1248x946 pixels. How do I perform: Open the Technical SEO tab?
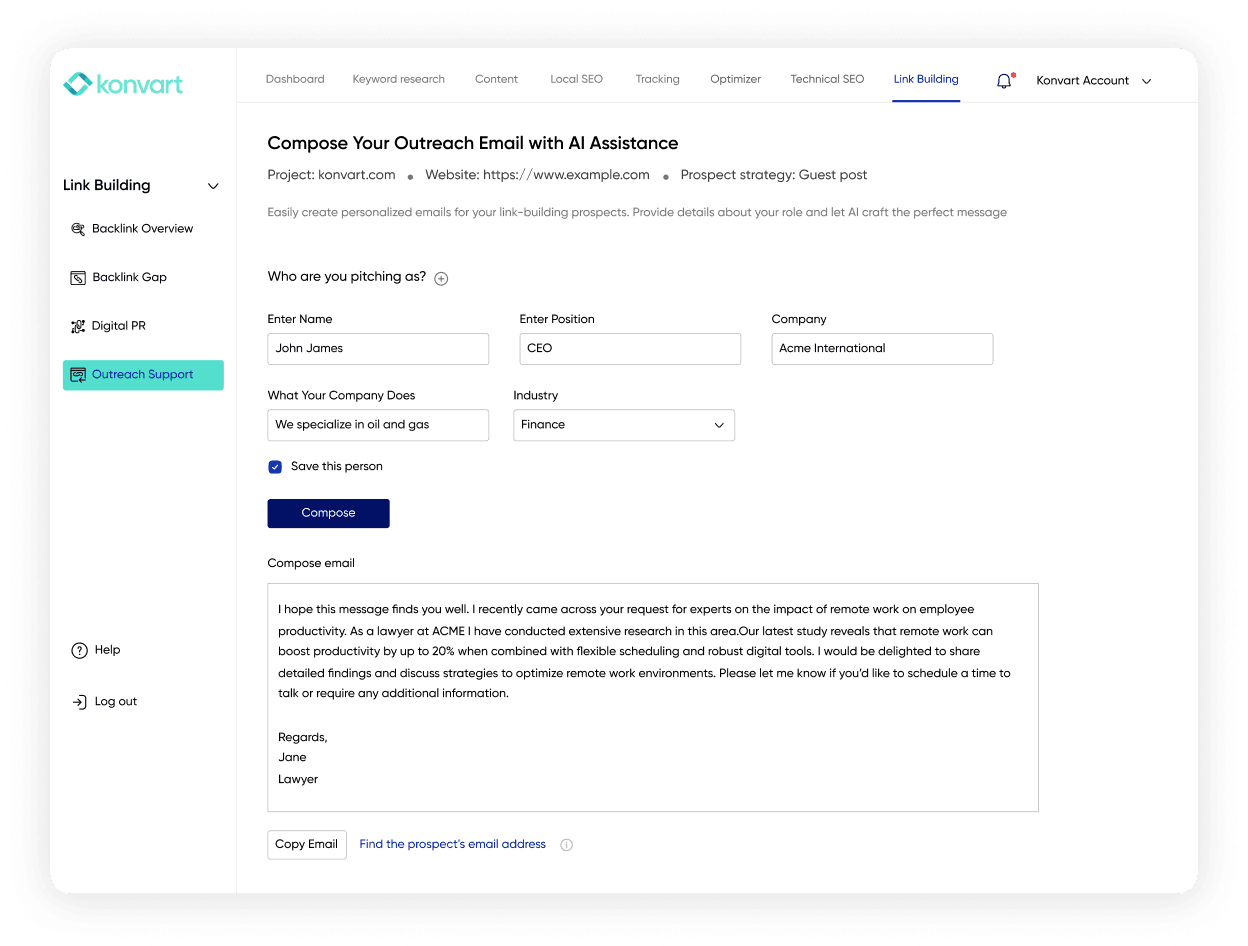click(x=827, y=79)
